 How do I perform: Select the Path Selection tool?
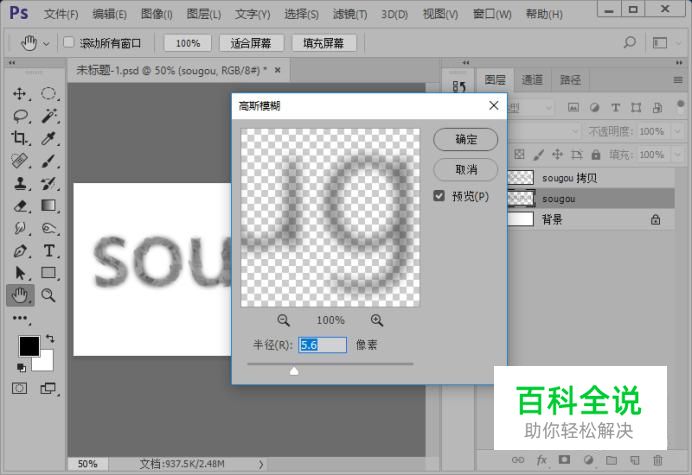pos(20,273)
